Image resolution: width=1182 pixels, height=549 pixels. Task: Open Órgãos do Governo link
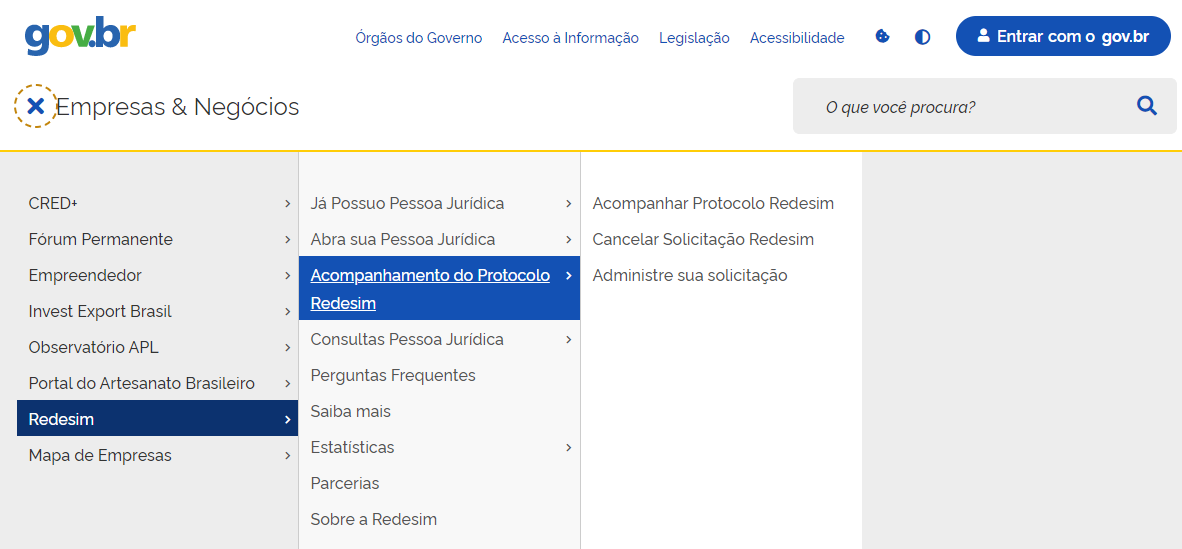[x=418, y=38]
